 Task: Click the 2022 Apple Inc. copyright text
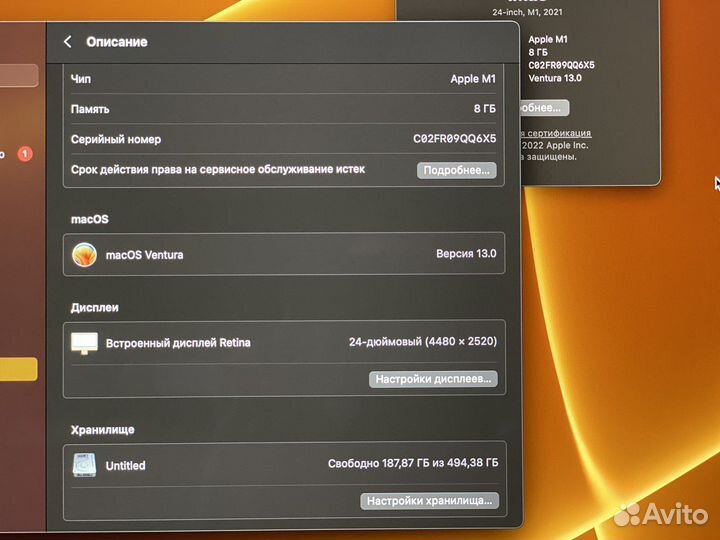coord(555,146)
